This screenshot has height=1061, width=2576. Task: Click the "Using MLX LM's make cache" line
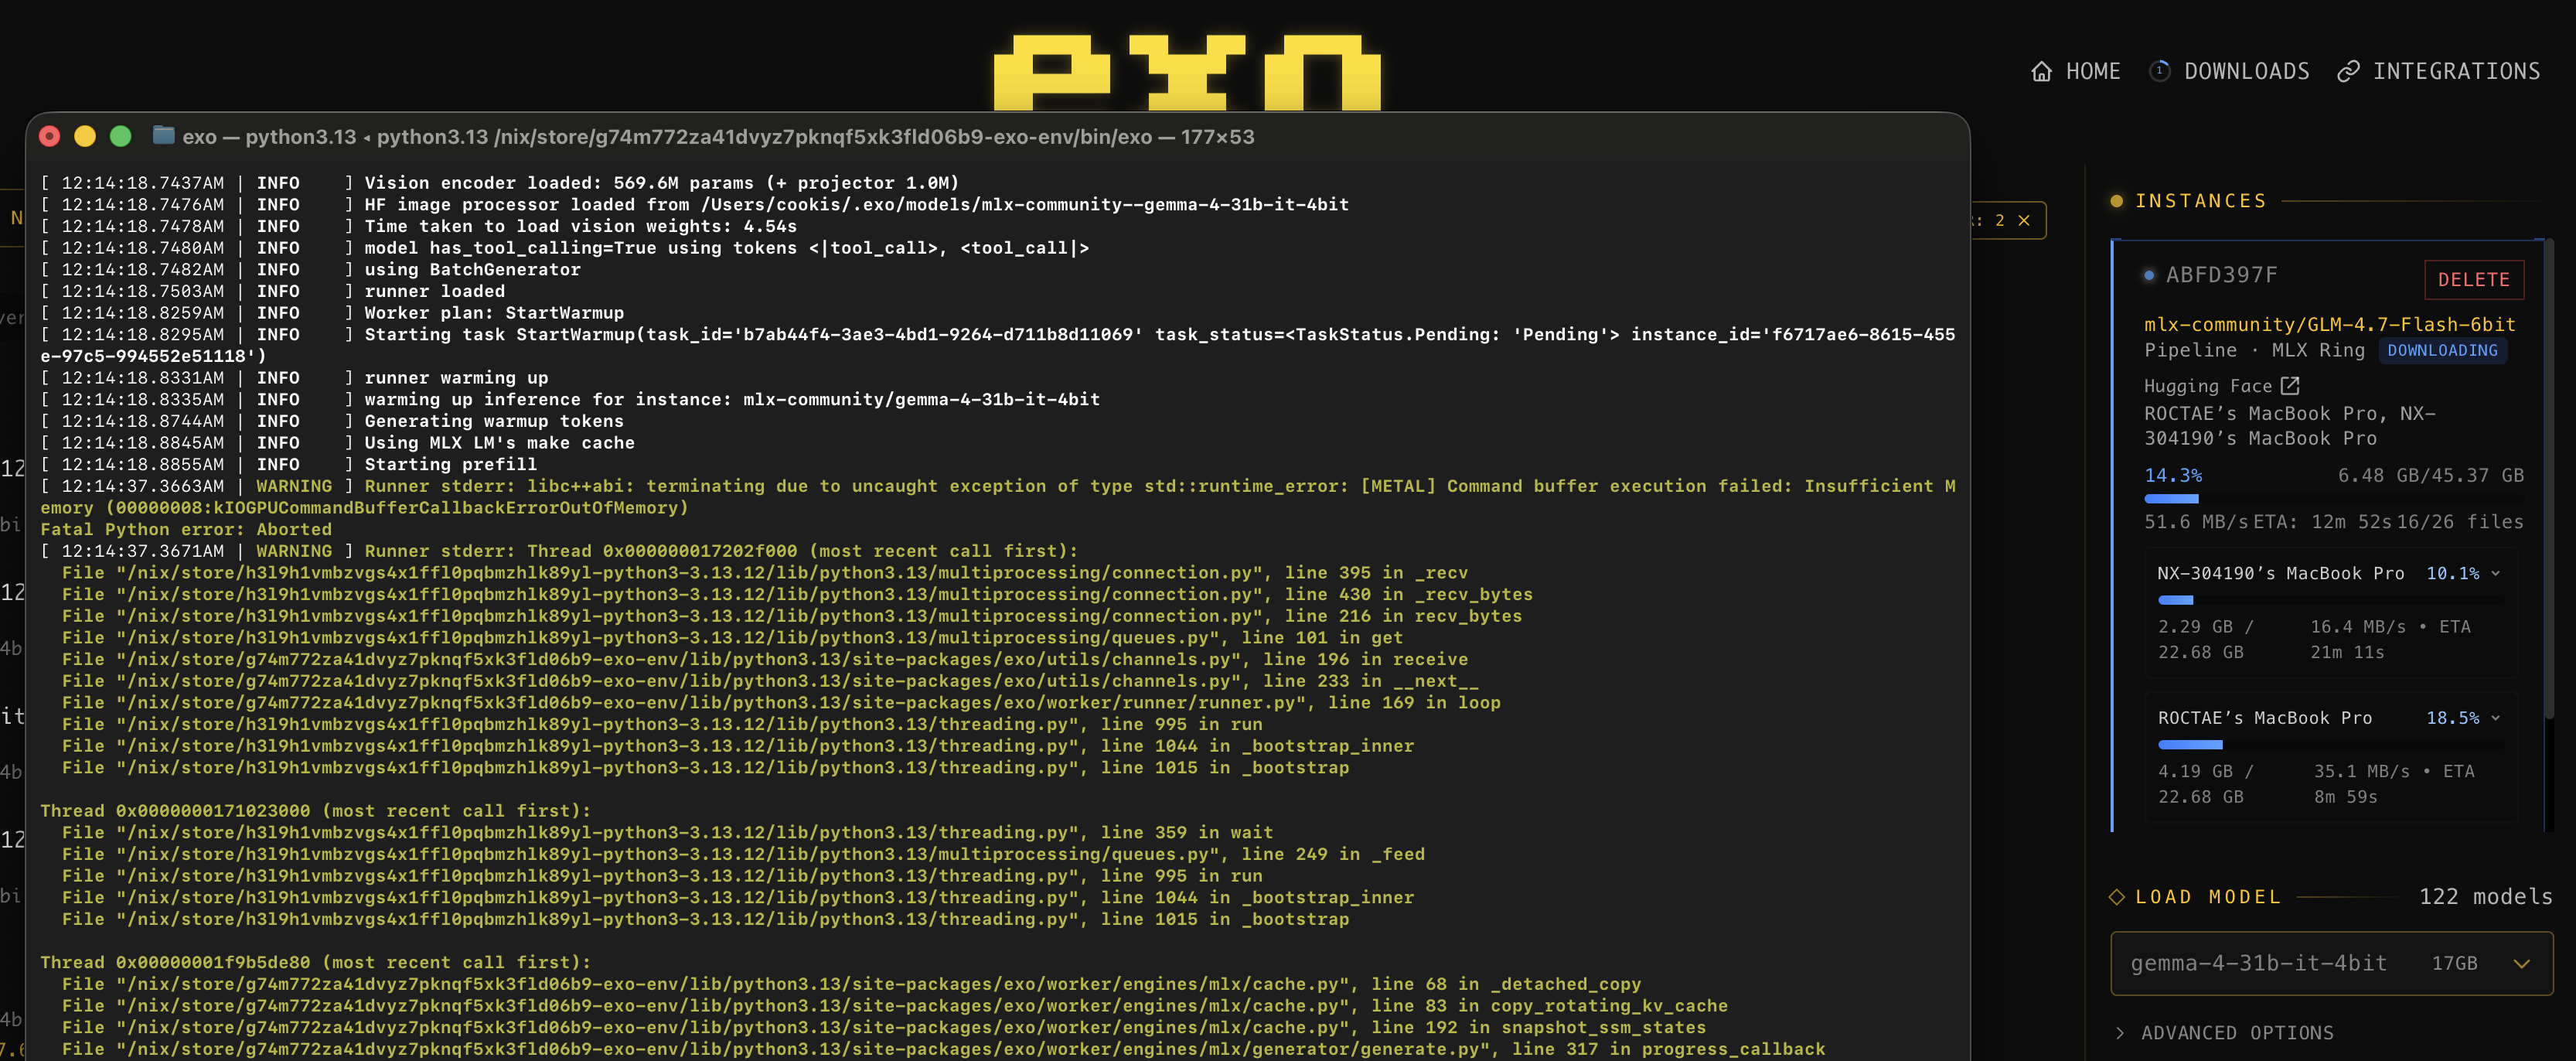coord(499,443)
